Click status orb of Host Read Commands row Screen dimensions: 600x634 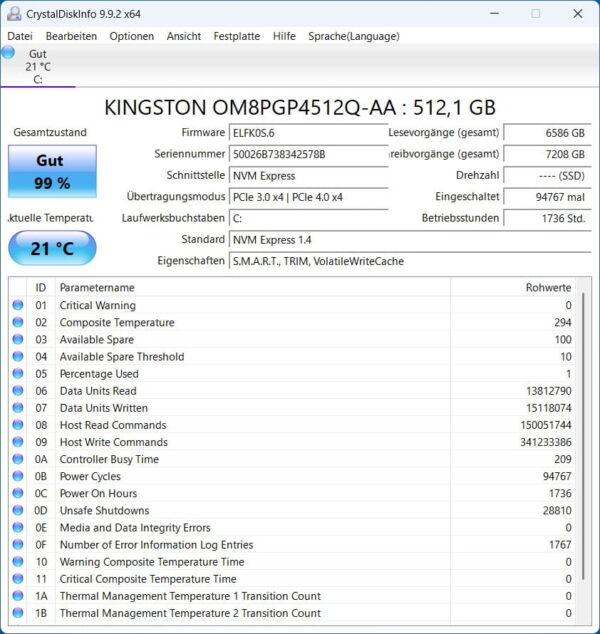click(x=18, y=425)
